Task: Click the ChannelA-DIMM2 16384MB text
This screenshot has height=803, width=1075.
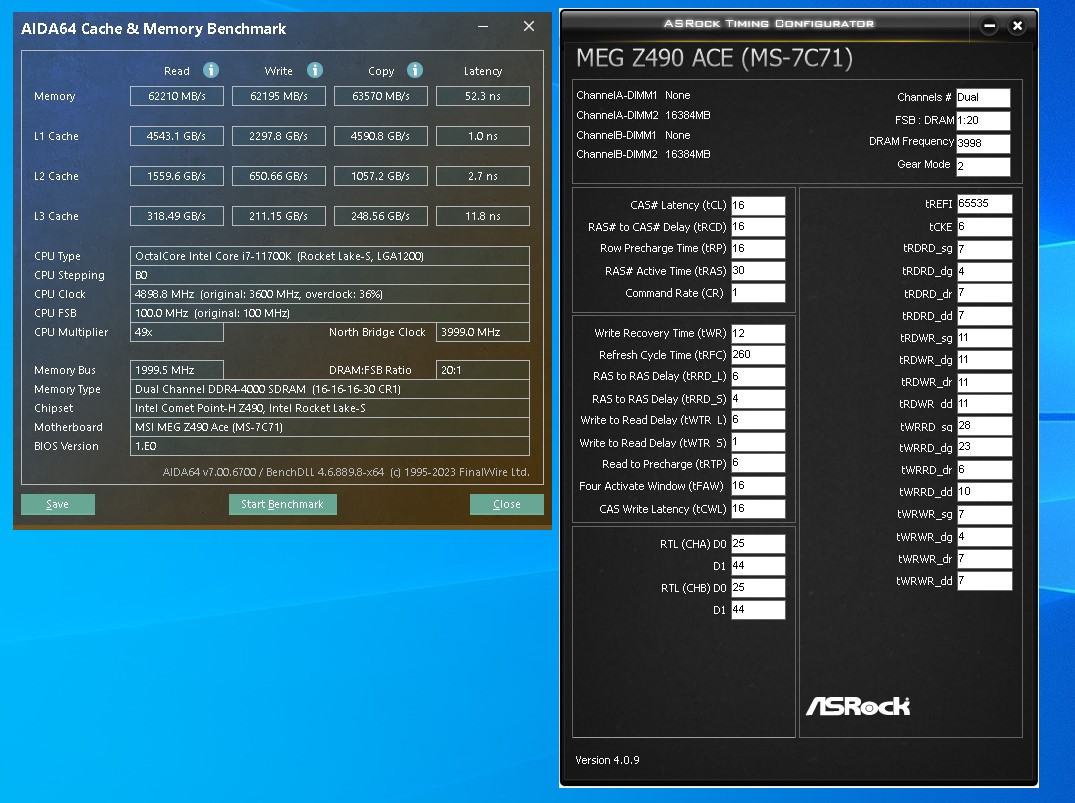Action: pyautogui.click(x=643, y=115)
